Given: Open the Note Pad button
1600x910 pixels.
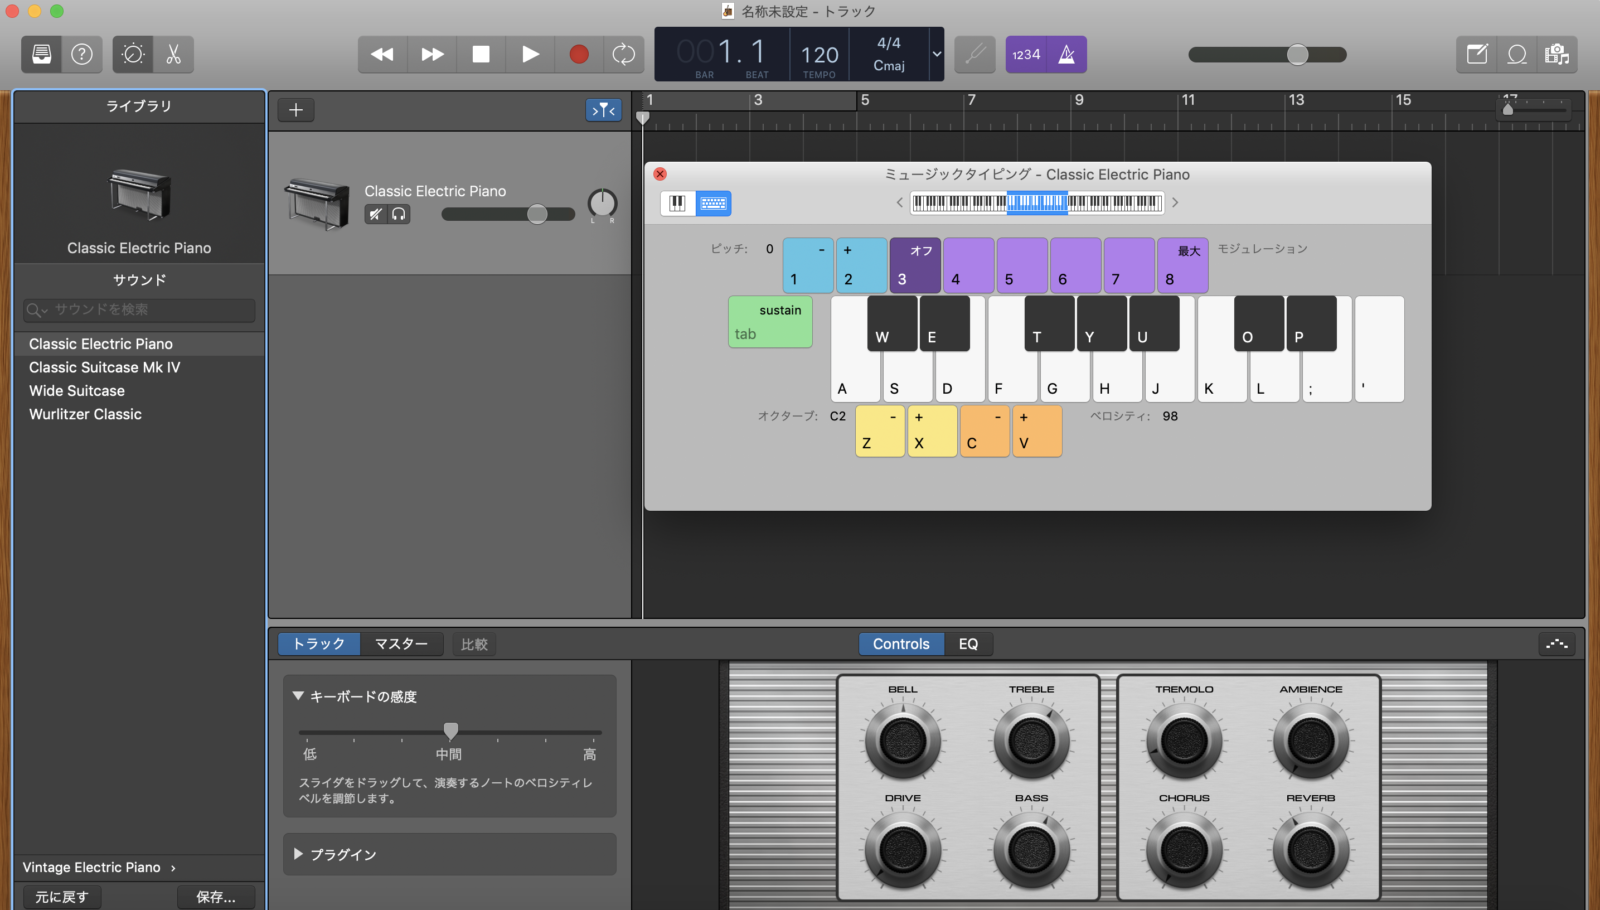Looking at the screenshot, I should [x=1477, y=54].
